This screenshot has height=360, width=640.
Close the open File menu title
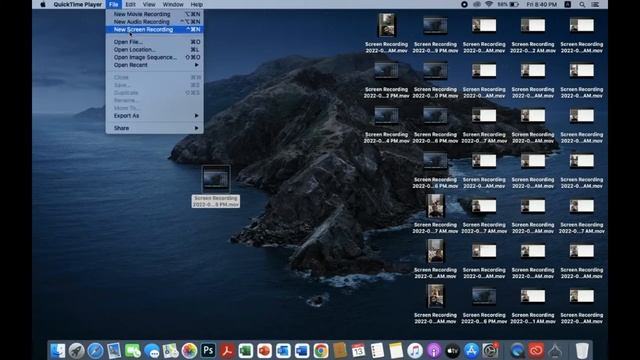point(113,4)
